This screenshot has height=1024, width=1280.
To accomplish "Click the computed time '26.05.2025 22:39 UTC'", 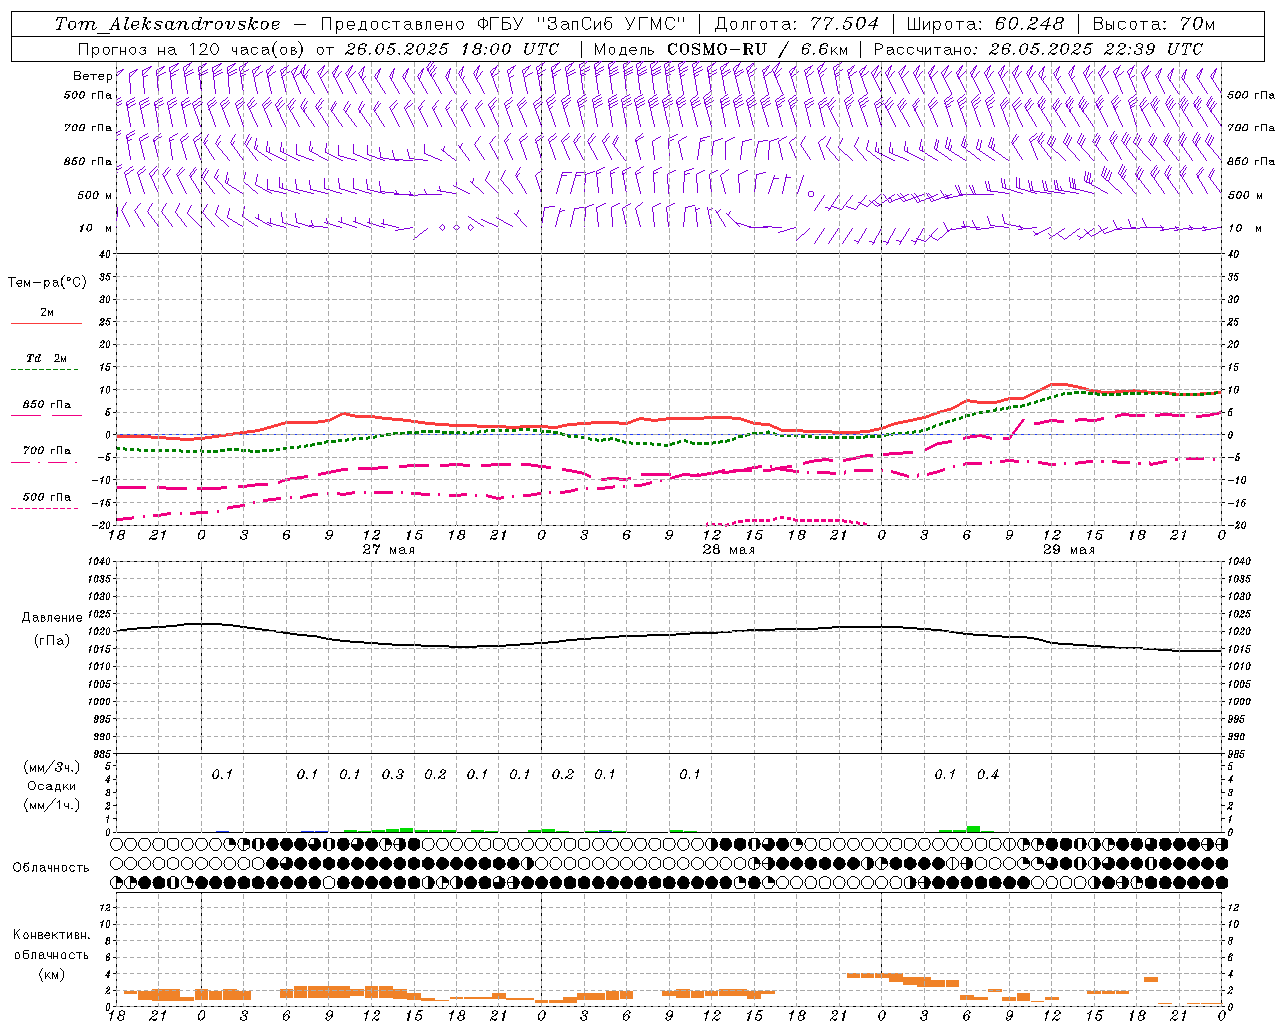I will click(x=1096, y=49).
